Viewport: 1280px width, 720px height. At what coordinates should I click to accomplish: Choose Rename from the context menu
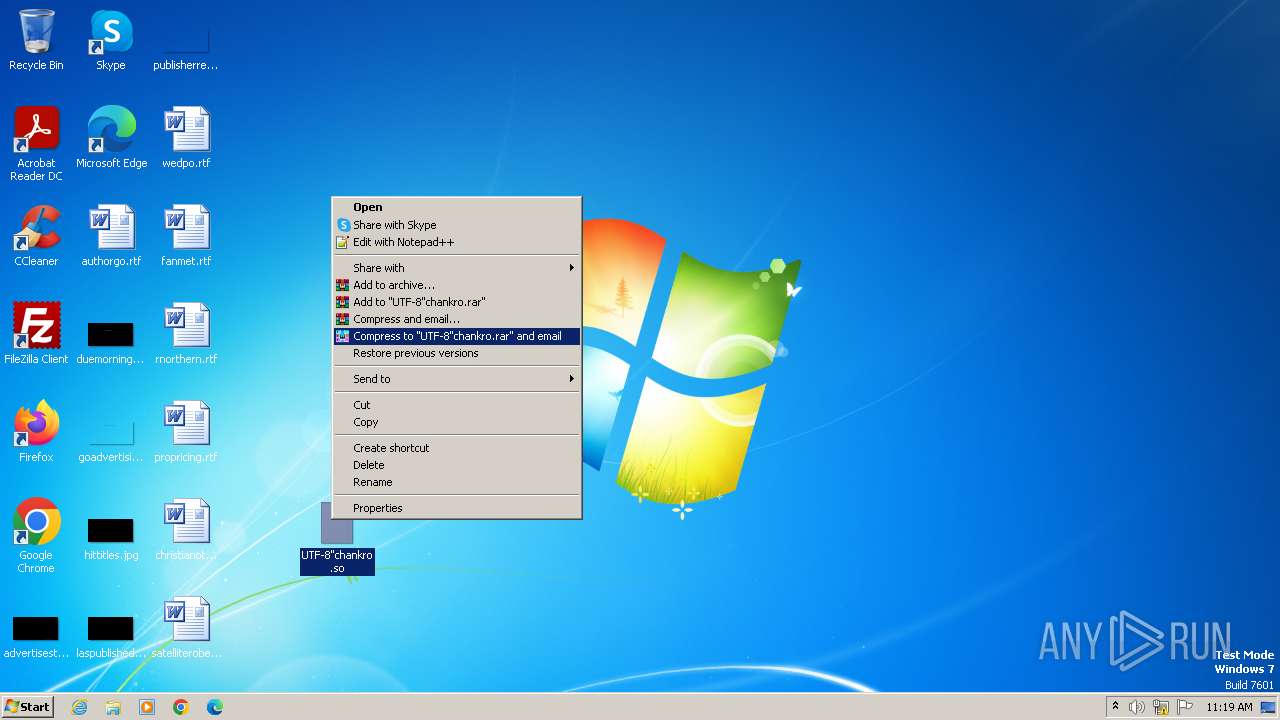pos(457,482)
